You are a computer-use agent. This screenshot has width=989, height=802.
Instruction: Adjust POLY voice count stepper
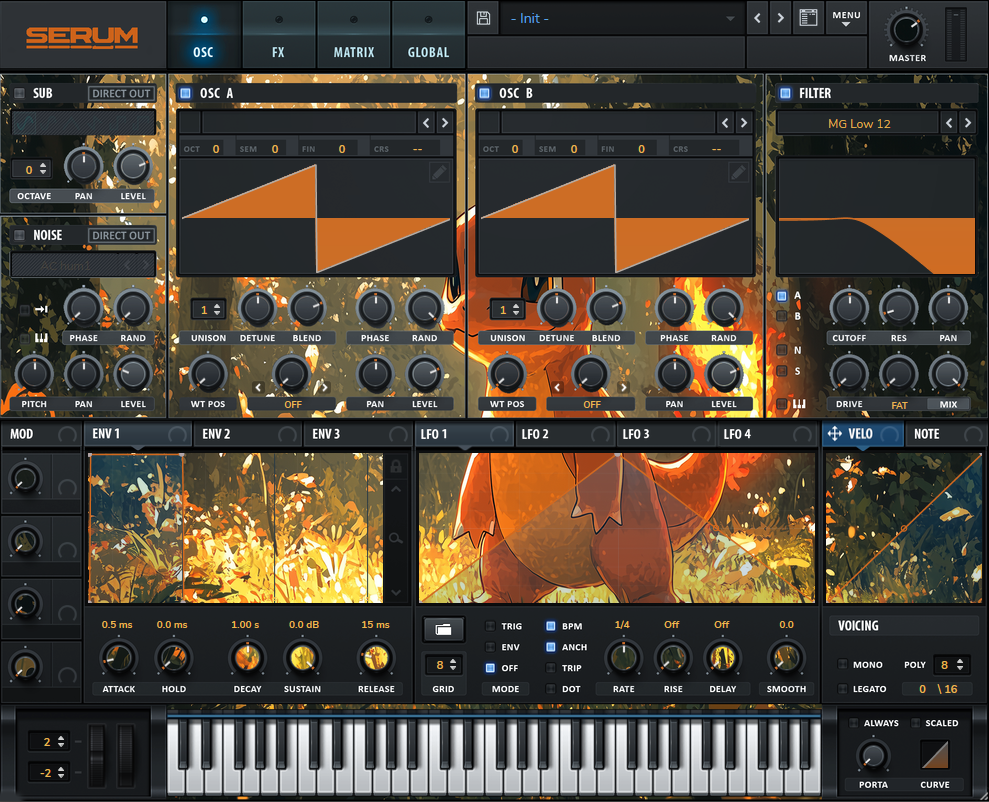click(959, 665)
